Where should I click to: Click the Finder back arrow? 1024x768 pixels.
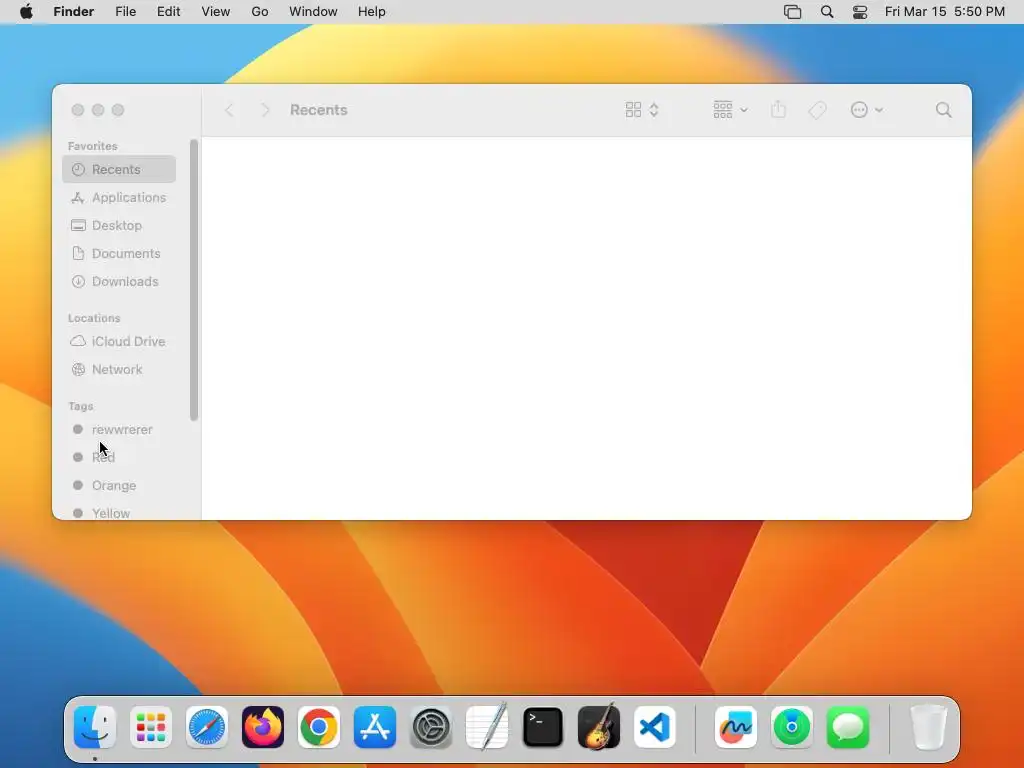click(x=229, y=110)
